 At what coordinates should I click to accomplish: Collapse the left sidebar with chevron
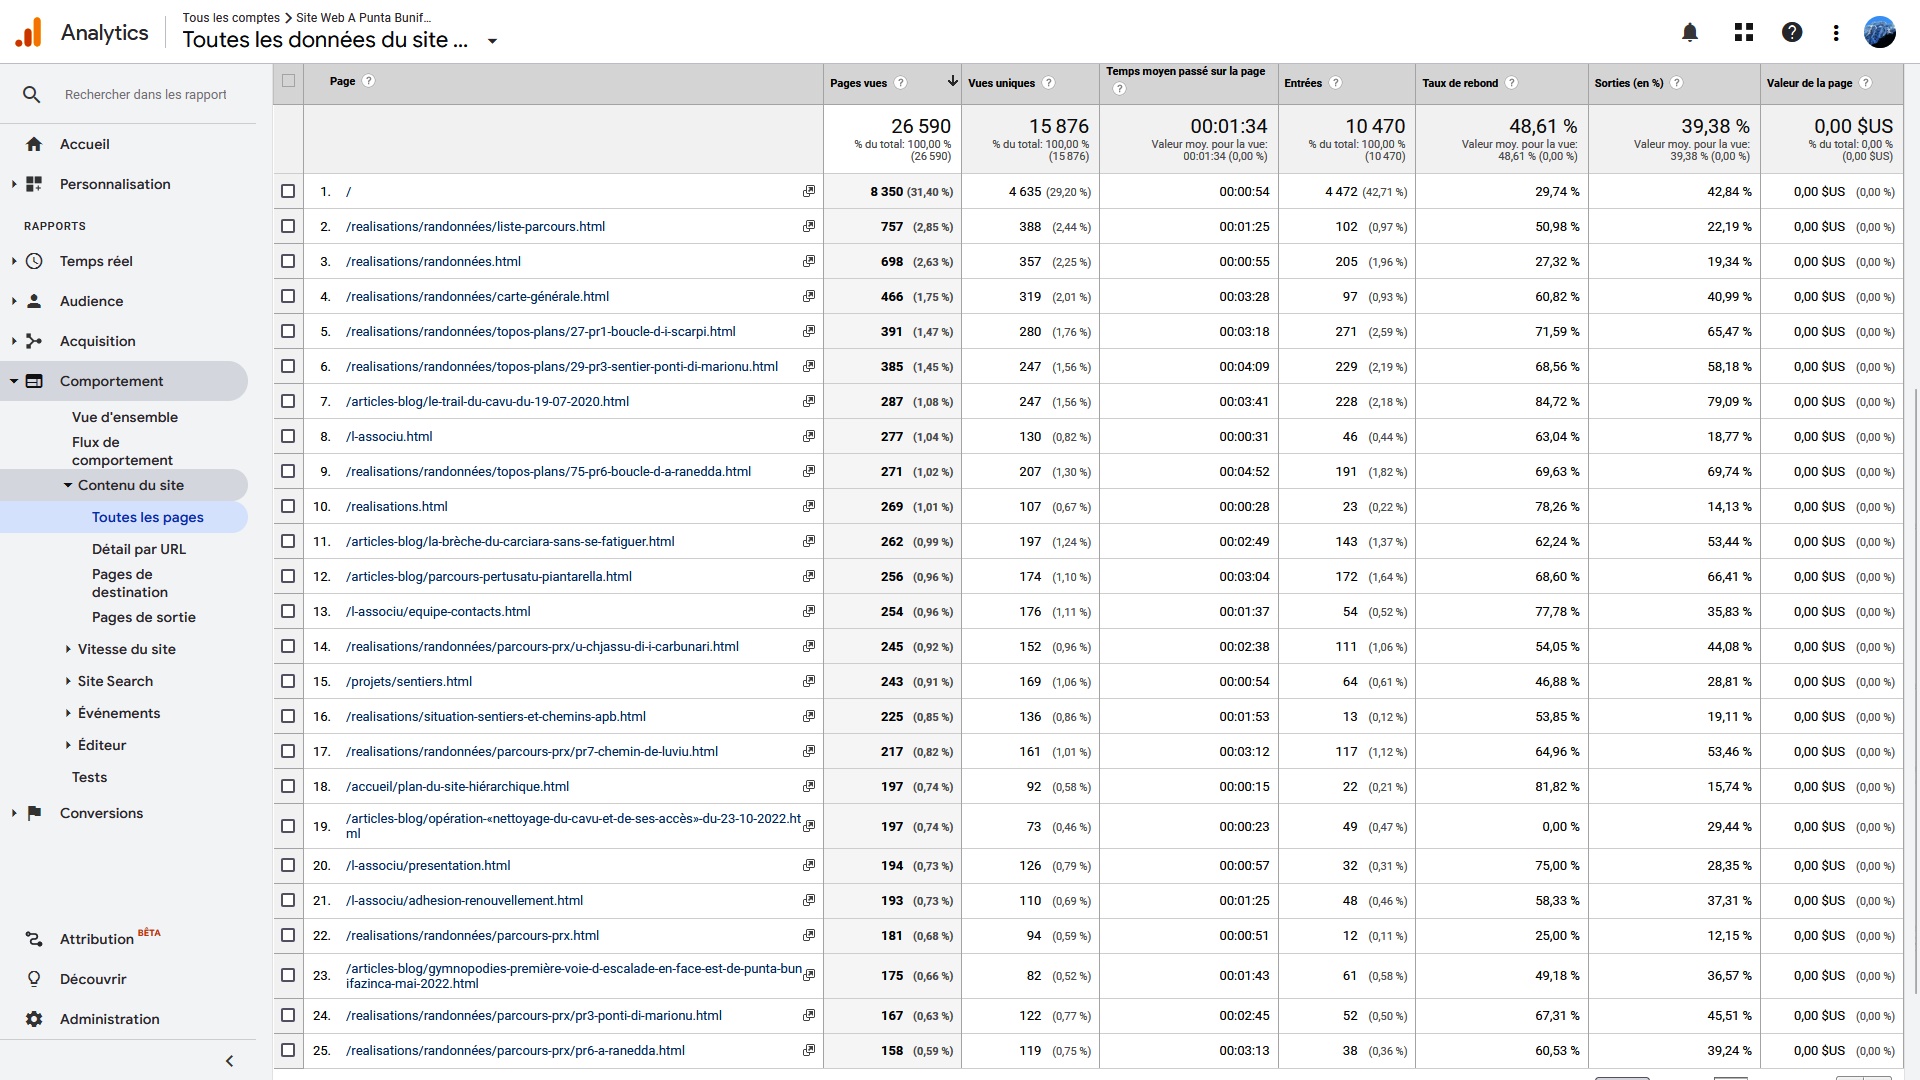229,1061
